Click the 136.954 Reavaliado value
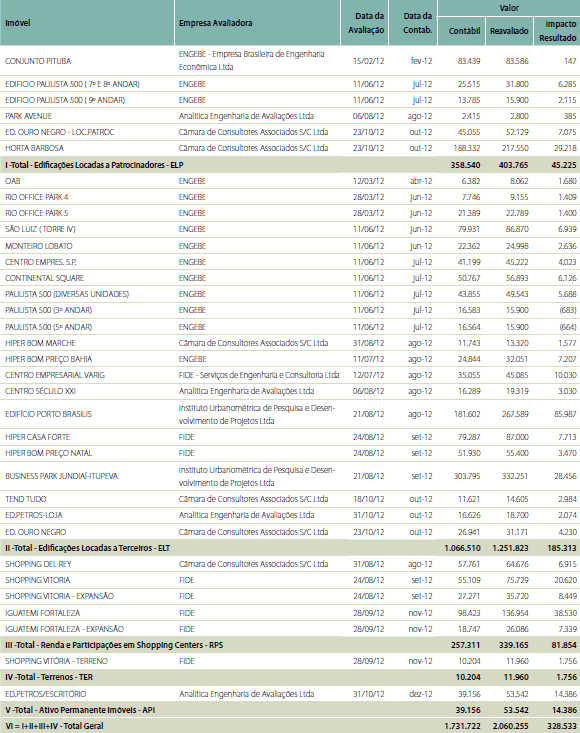Screen dimensions: 580x733 pos(515,612)
